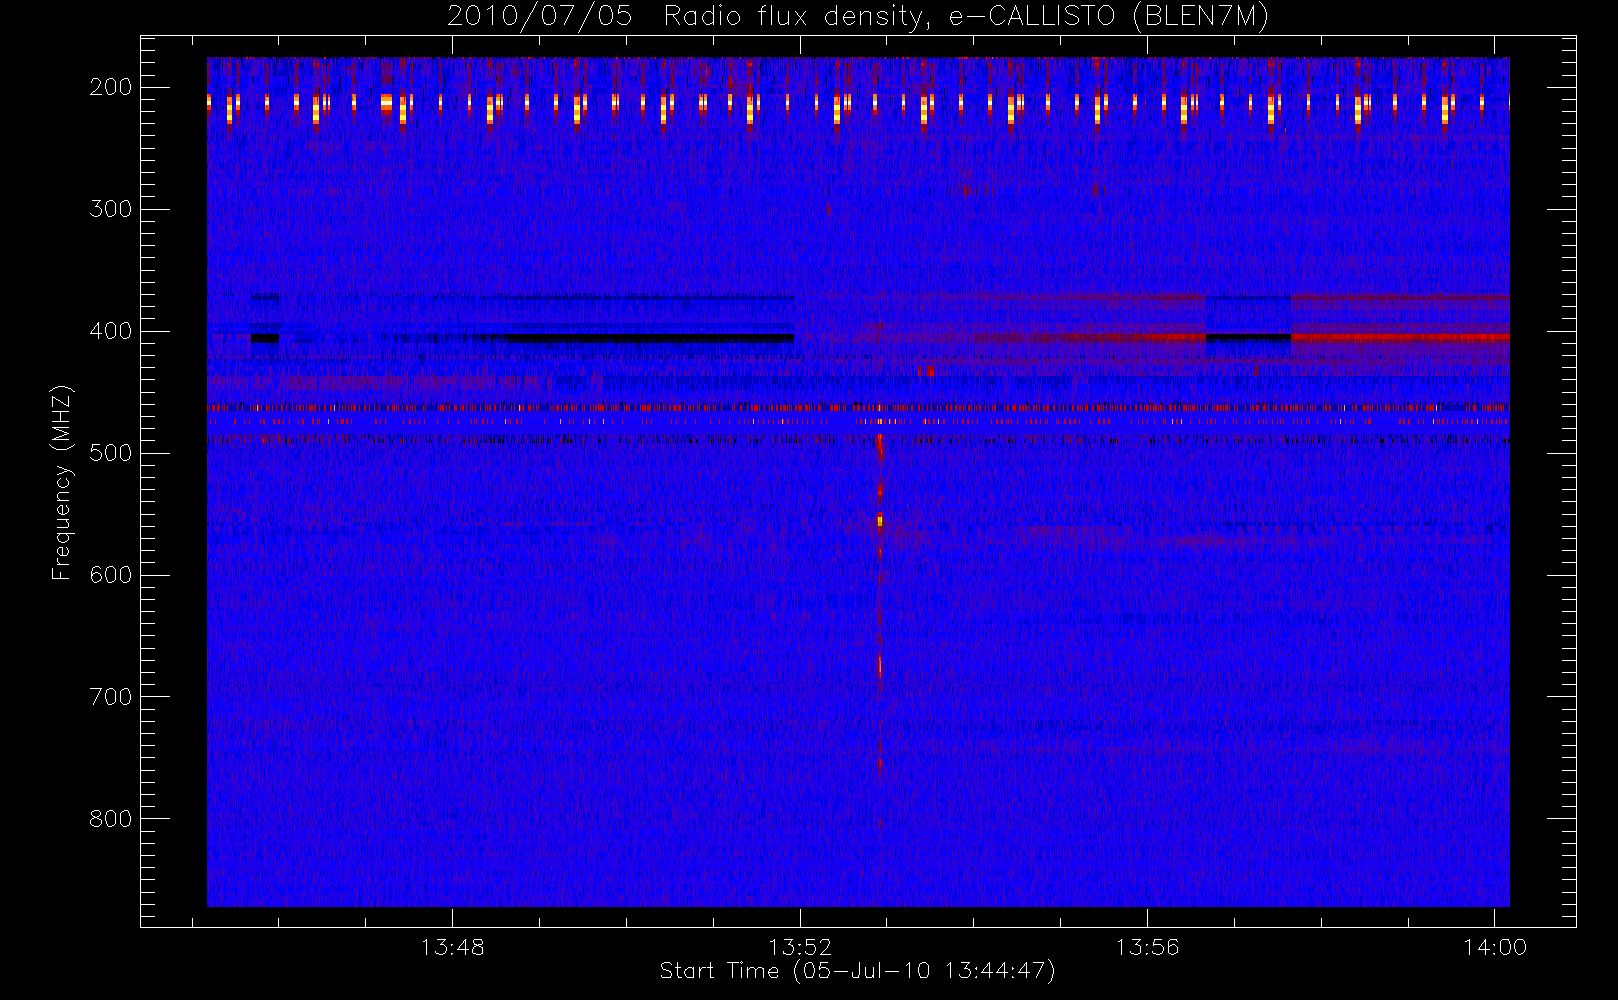Click the 'Frequency (MHZ)' axis label
Viewport: 1618px width, 1000px height.
pos(62,482)
